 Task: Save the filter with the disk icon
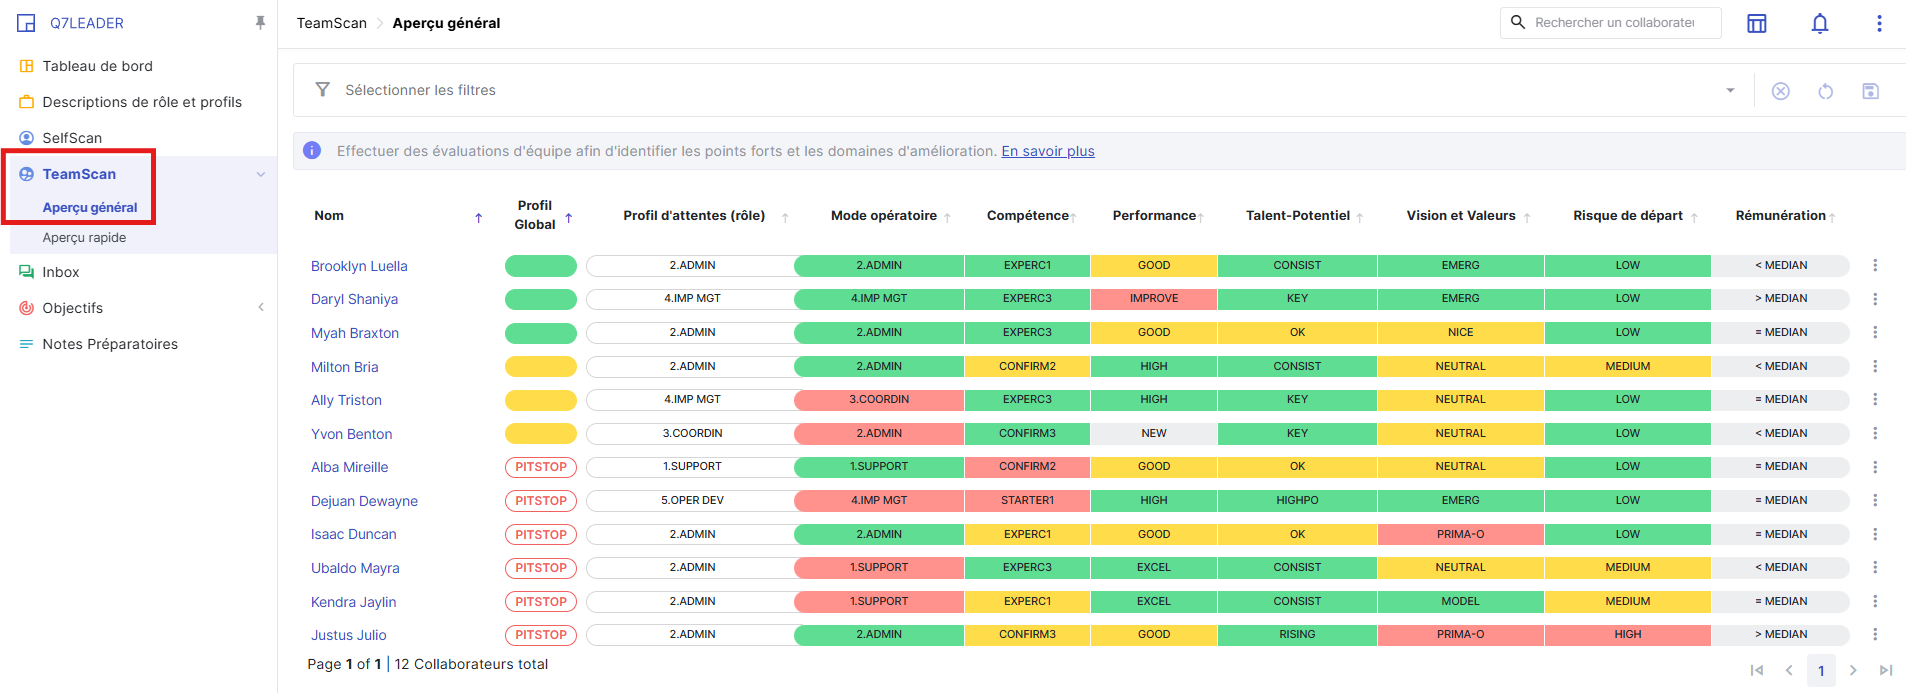[x=1870, y=91]
